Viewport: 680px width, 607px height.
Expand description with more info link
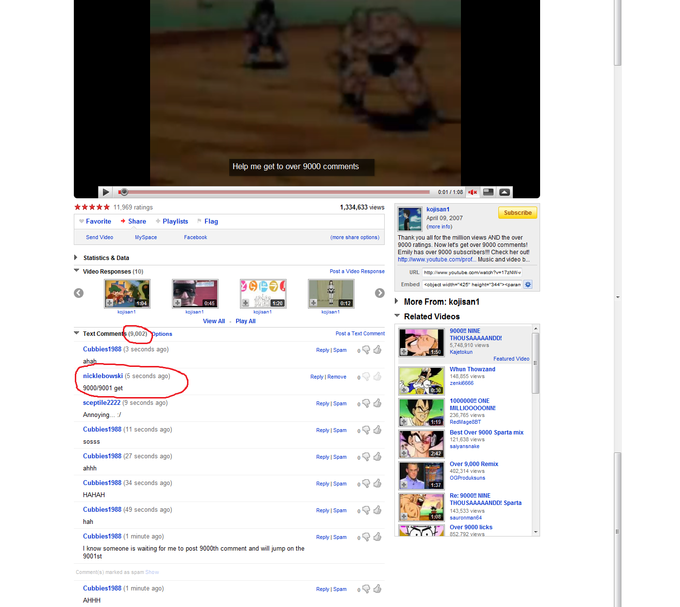(x=439, y=226)
